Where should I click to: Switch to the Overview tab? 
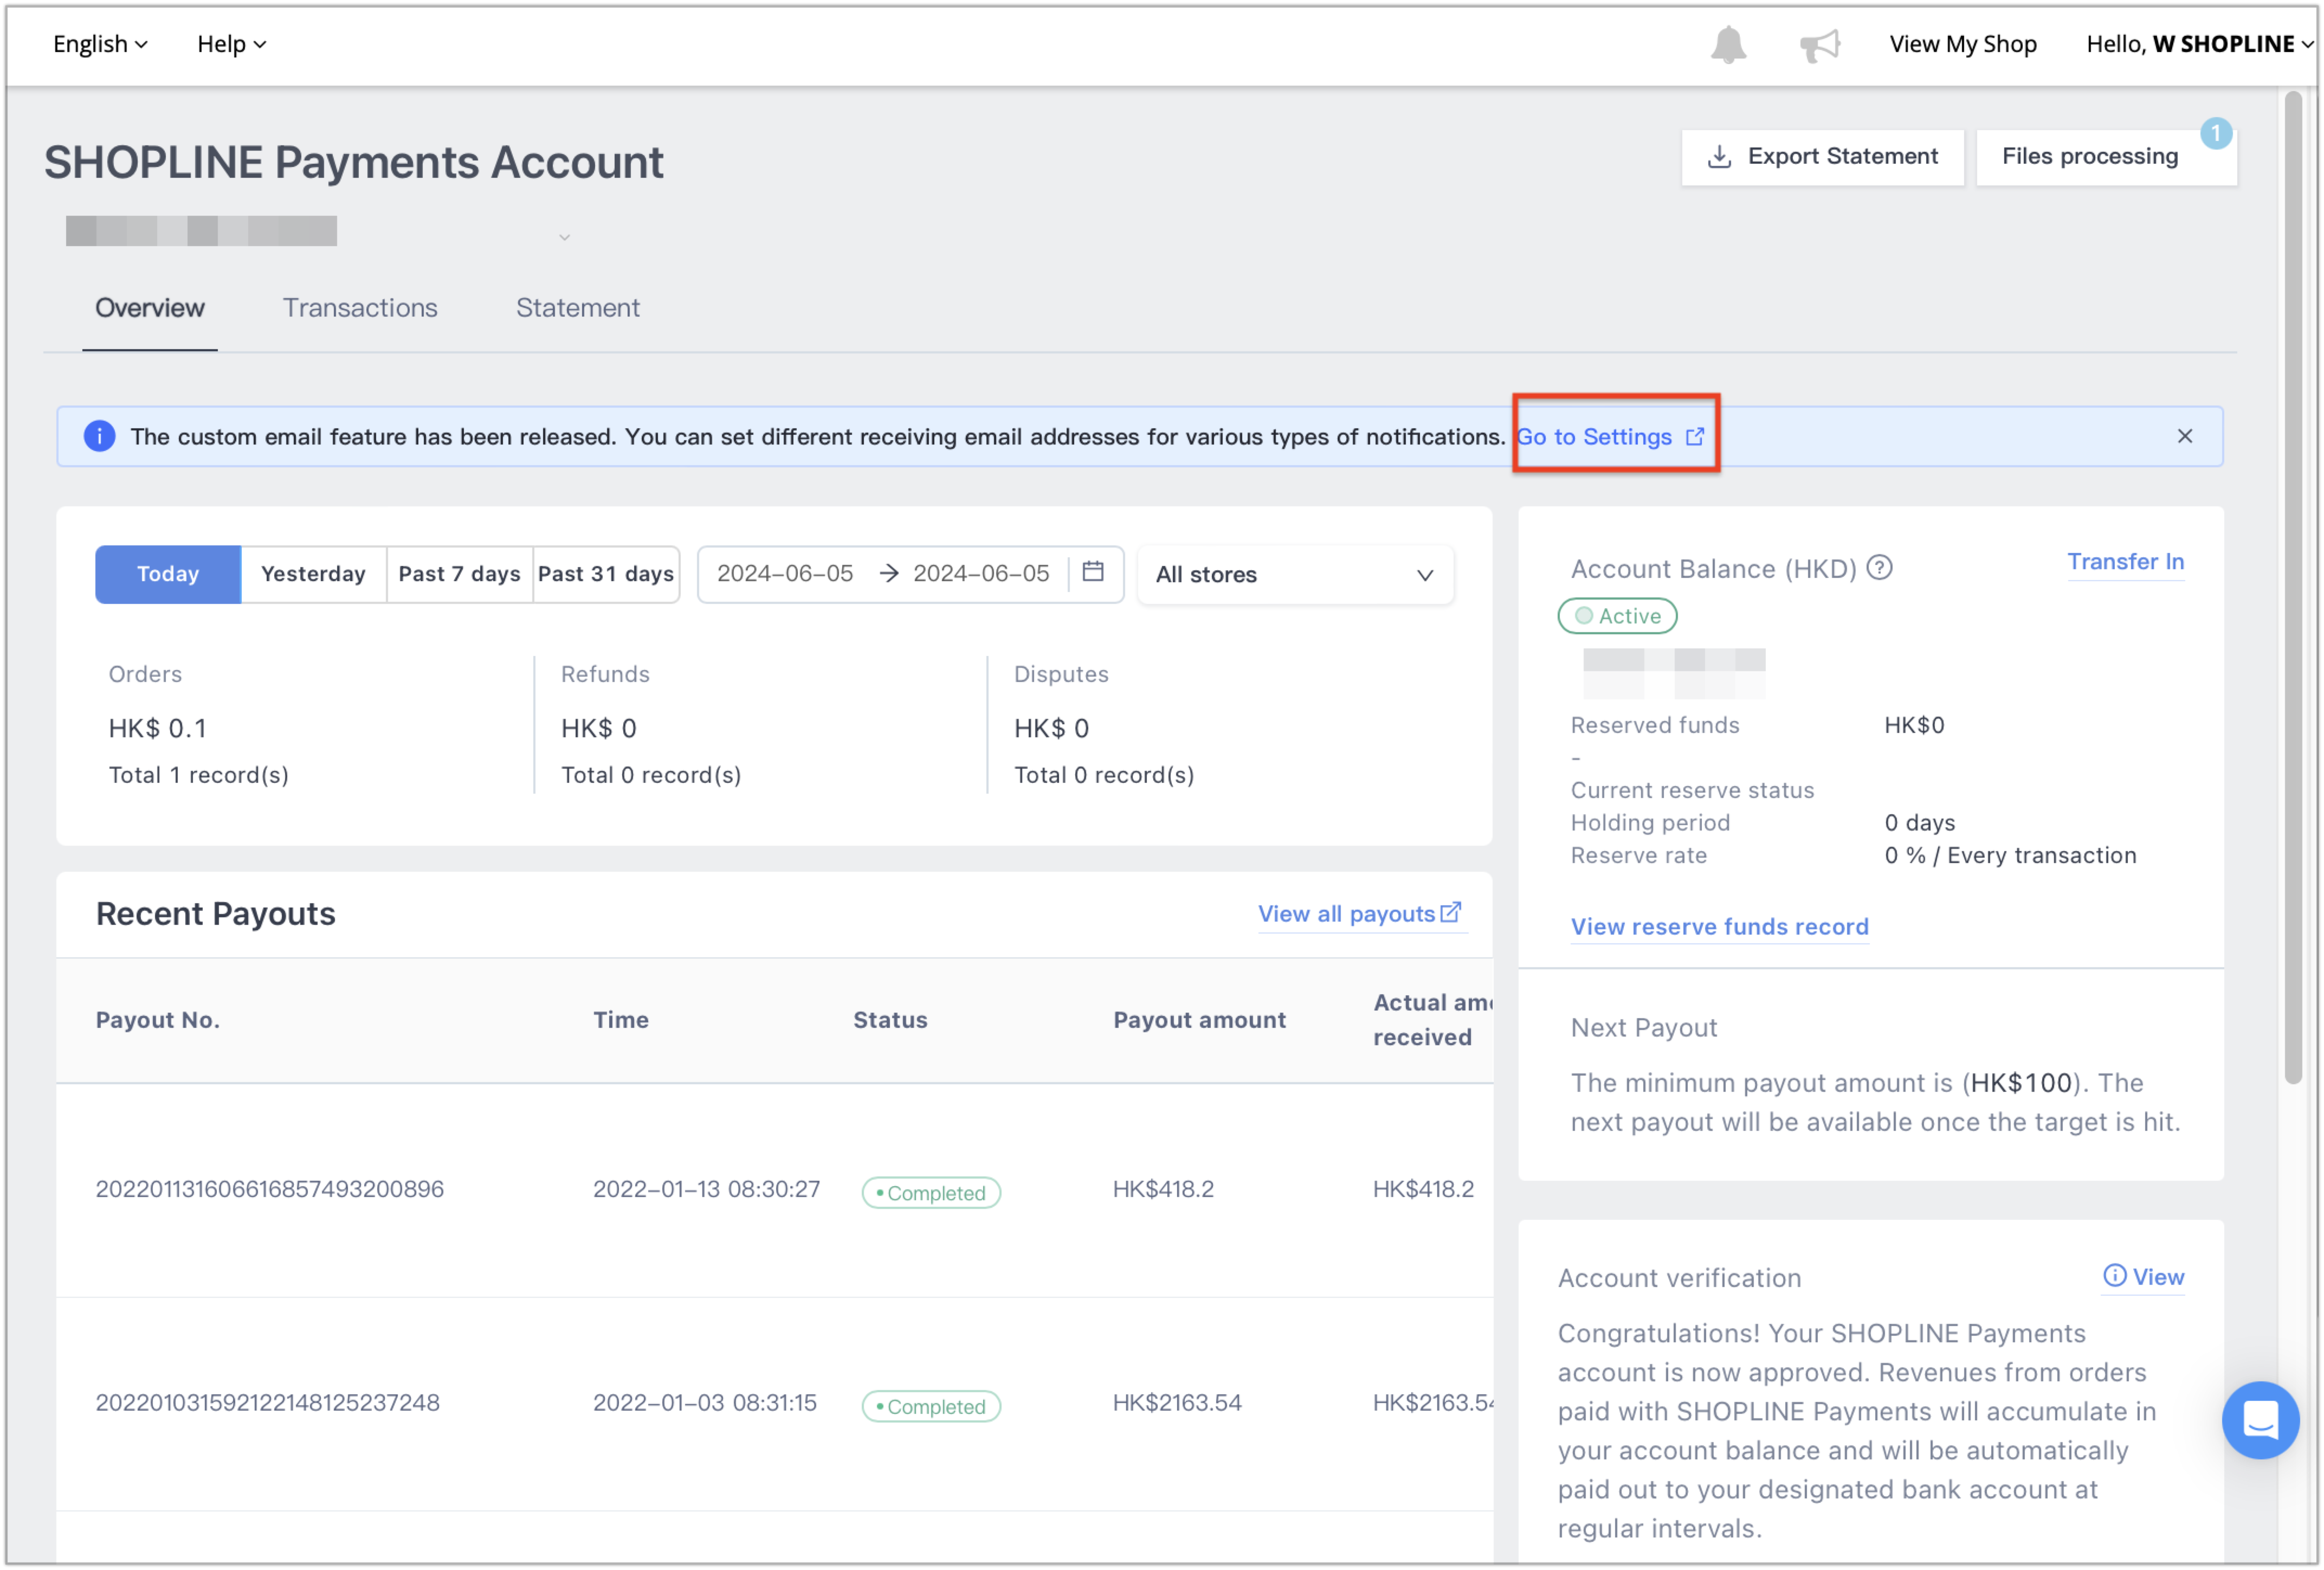coord(150,308)
